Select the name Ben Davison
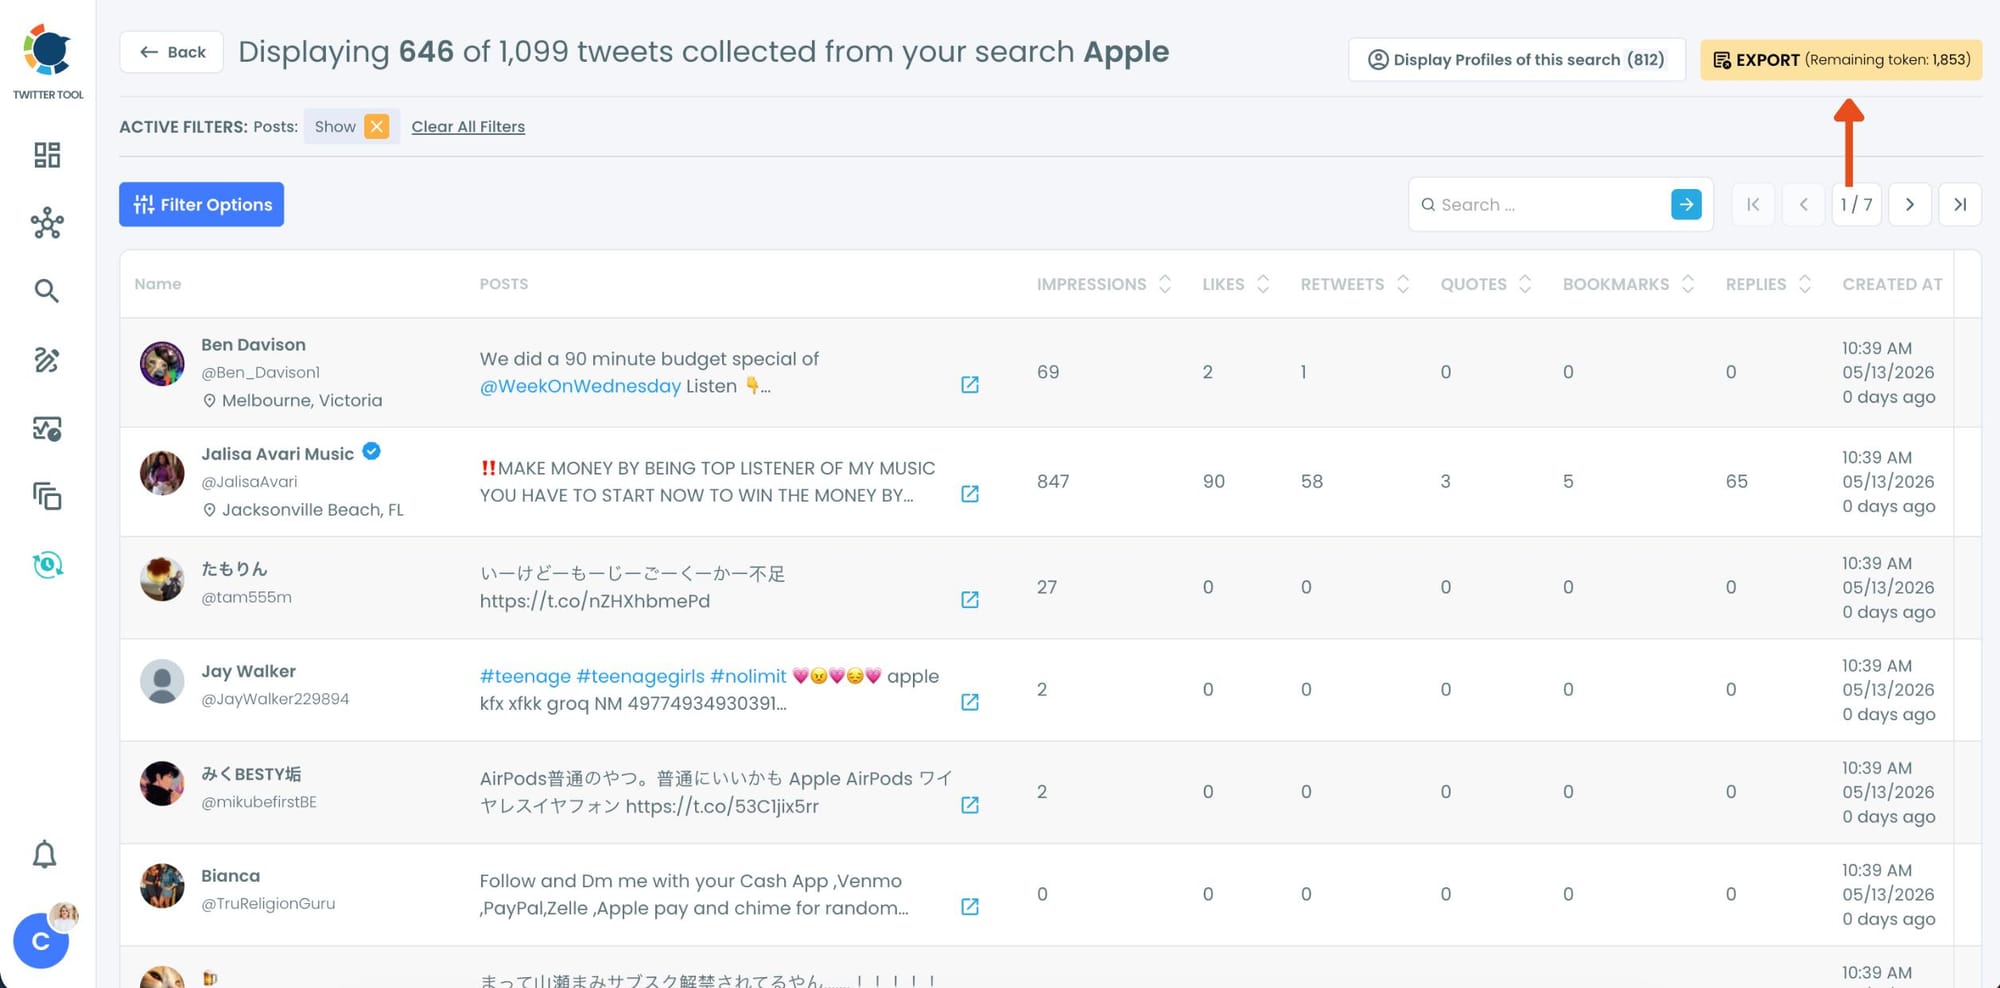This screenshot has height=988, width=2000. click(x=253, y=345)
